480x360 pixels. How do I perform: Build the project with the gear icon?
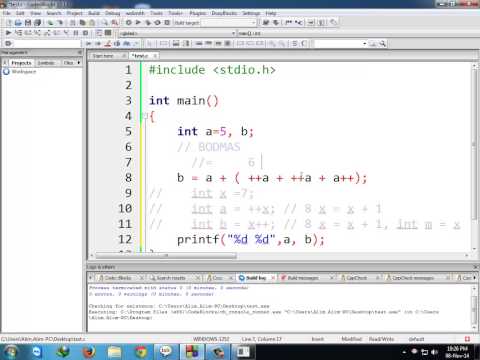[128, 23]
